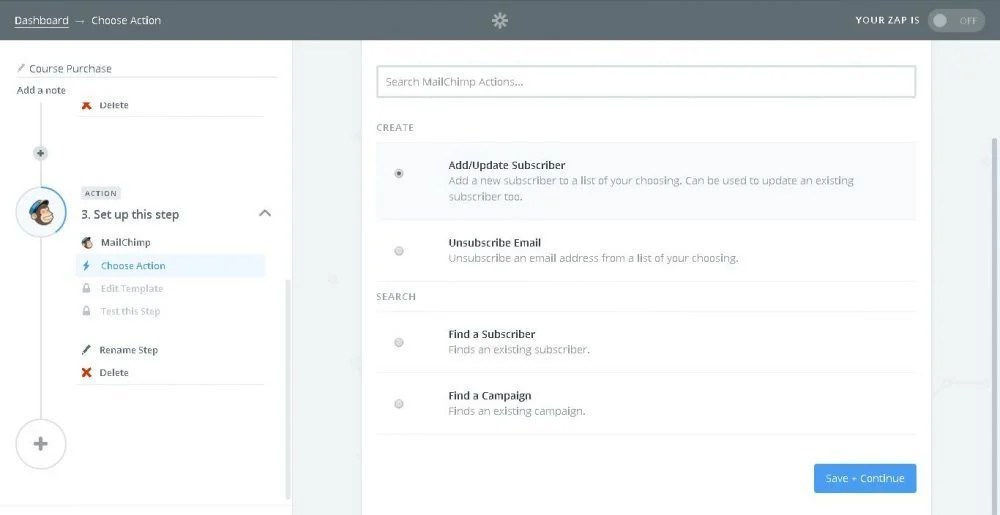Select the Unsubscribe Email radio option

click(x=399, y=251)
